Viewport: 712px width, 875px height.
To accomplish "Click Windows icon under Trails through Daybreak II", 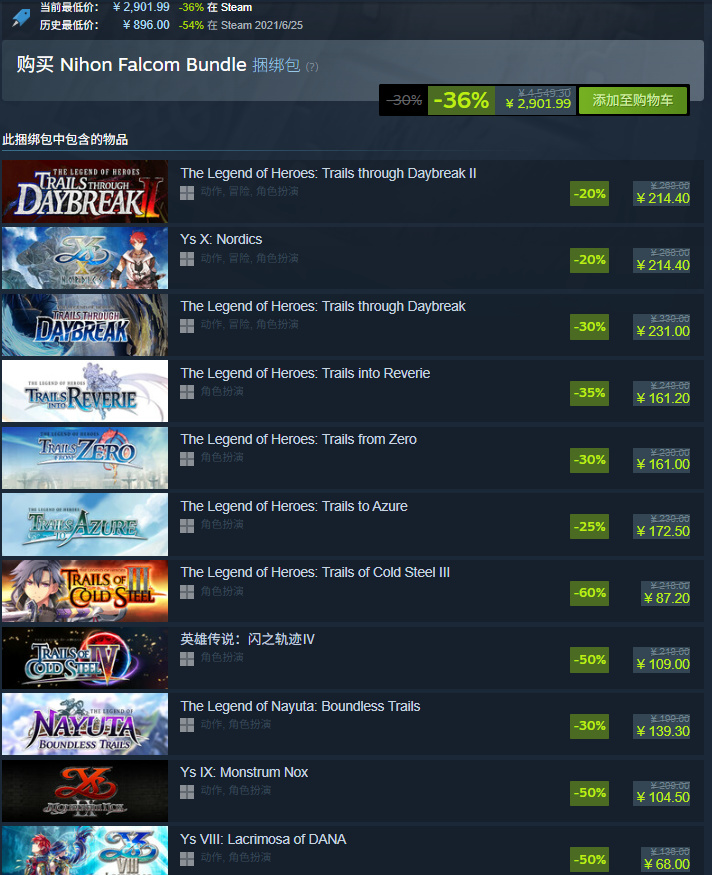I will (x=187, y=193).
